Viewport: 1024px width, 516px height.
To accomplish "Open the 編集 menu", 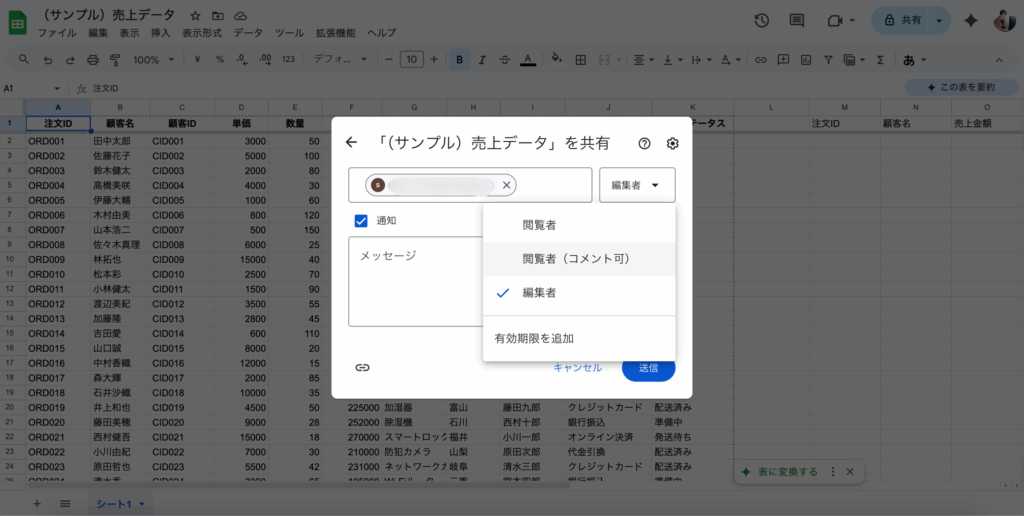I will point(98,33).
